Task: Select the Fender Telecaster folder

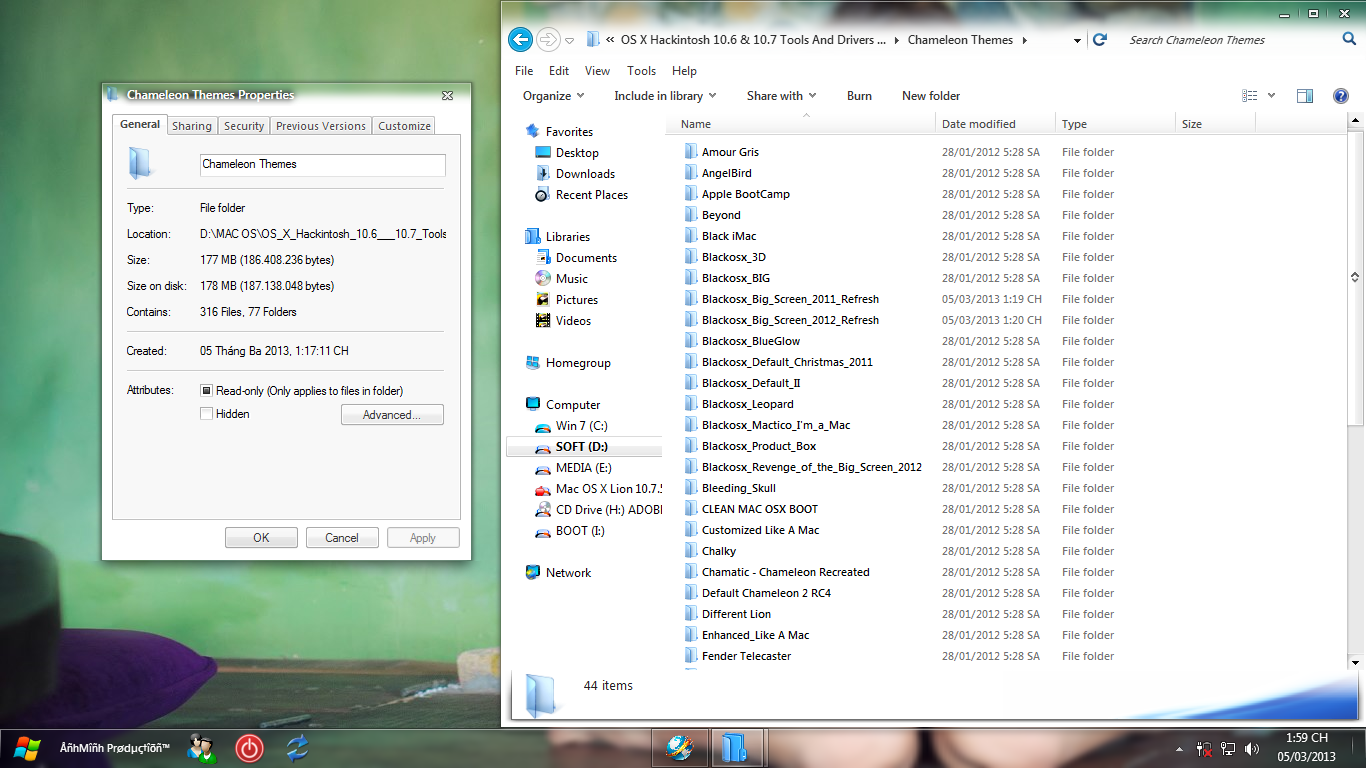Action: click(746, 656)
